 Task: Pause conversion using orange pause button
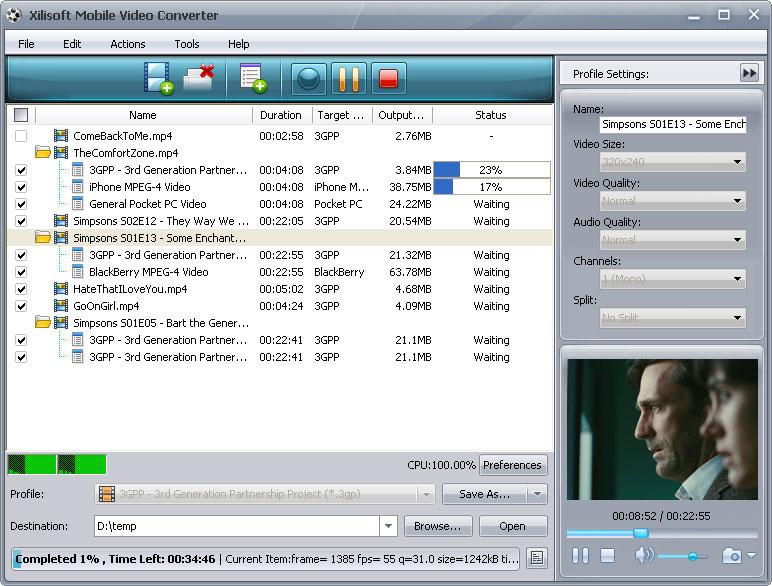pyautogui.click(x=349, y=78)
